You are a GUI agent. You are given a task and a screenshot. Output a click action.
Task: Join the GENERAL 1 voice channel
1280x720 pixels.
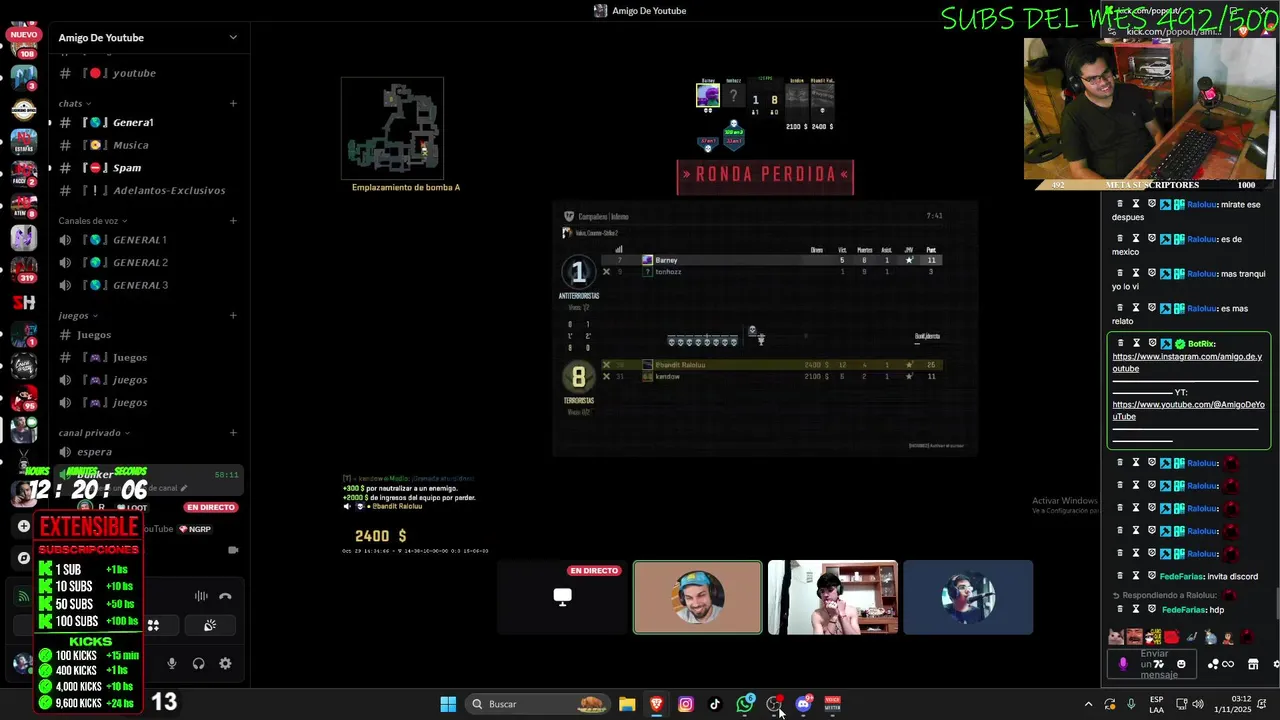pyautogui.click(x=148, y=240)
